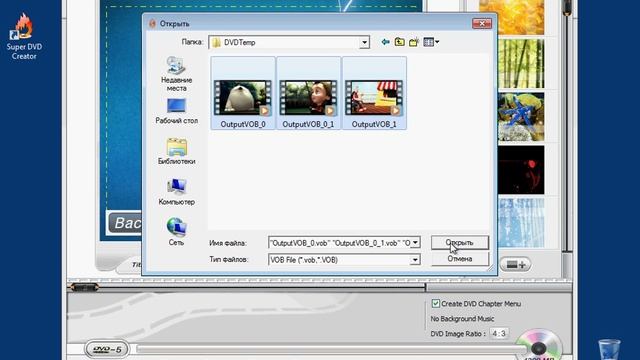Click the Имя файла text field

[x=340, y=243]
